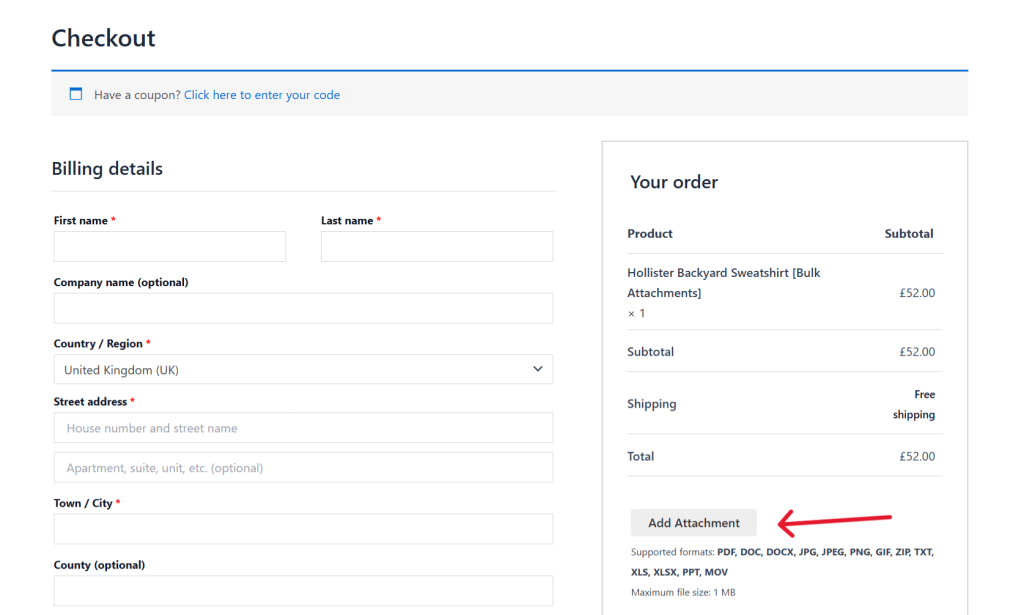Focus the Town / City field

click(303, 529)
